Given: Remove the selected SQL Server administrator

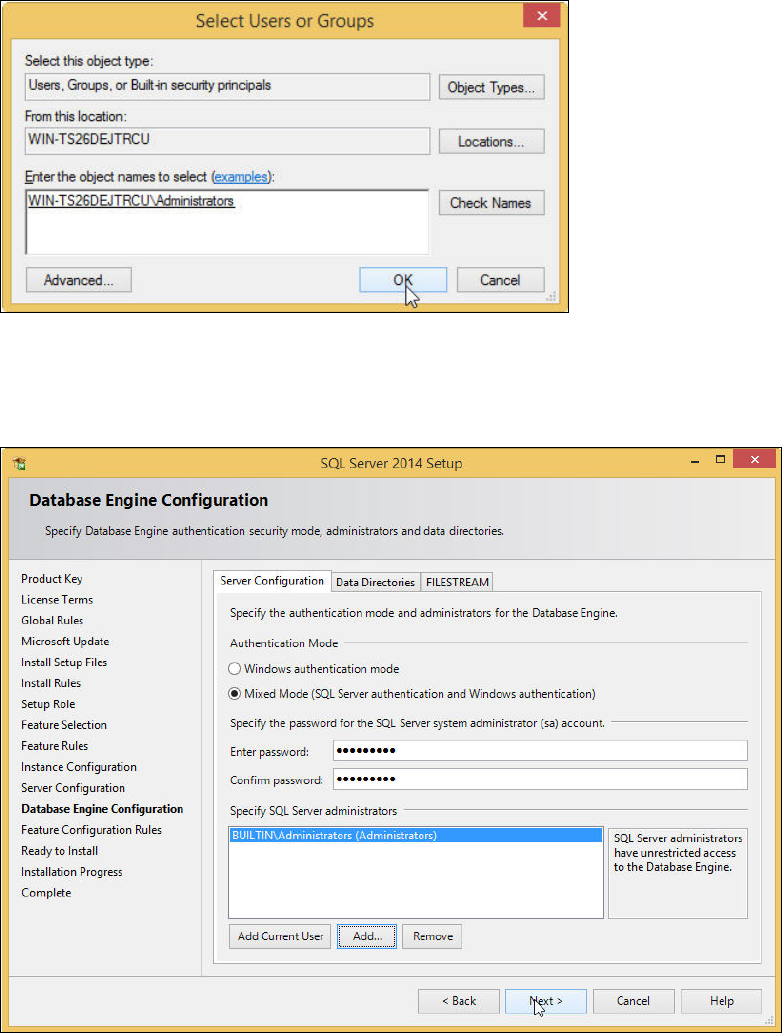Looking at the screenshot, I should click(432, 936).
